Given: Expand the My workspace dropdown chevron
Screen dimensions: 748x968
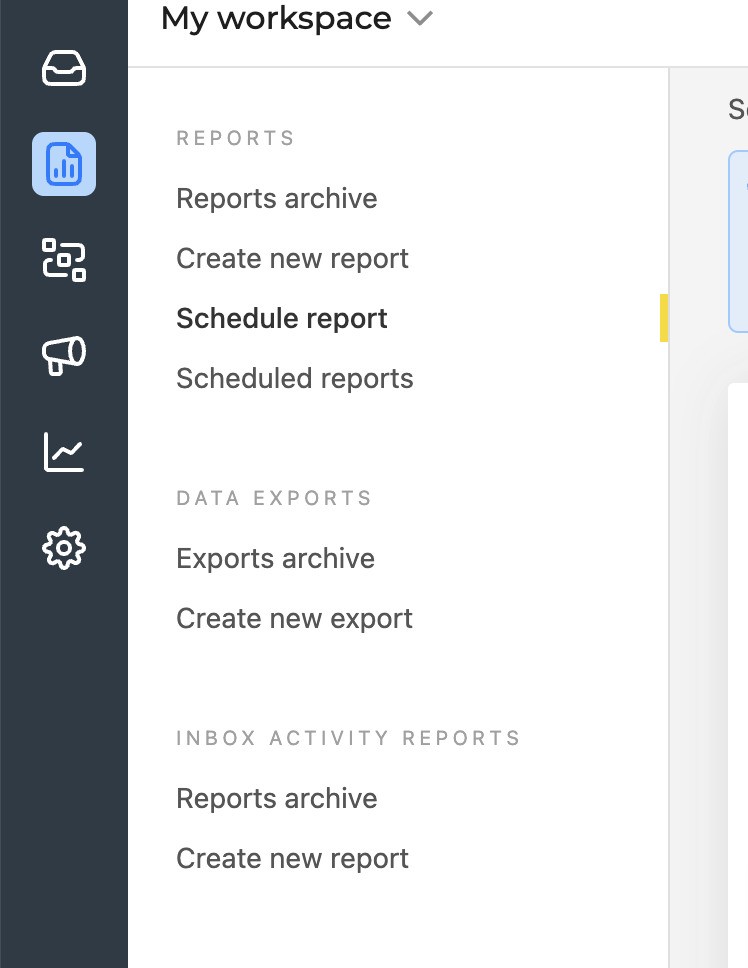Looking at the screenshot, I should coord(420,19).
